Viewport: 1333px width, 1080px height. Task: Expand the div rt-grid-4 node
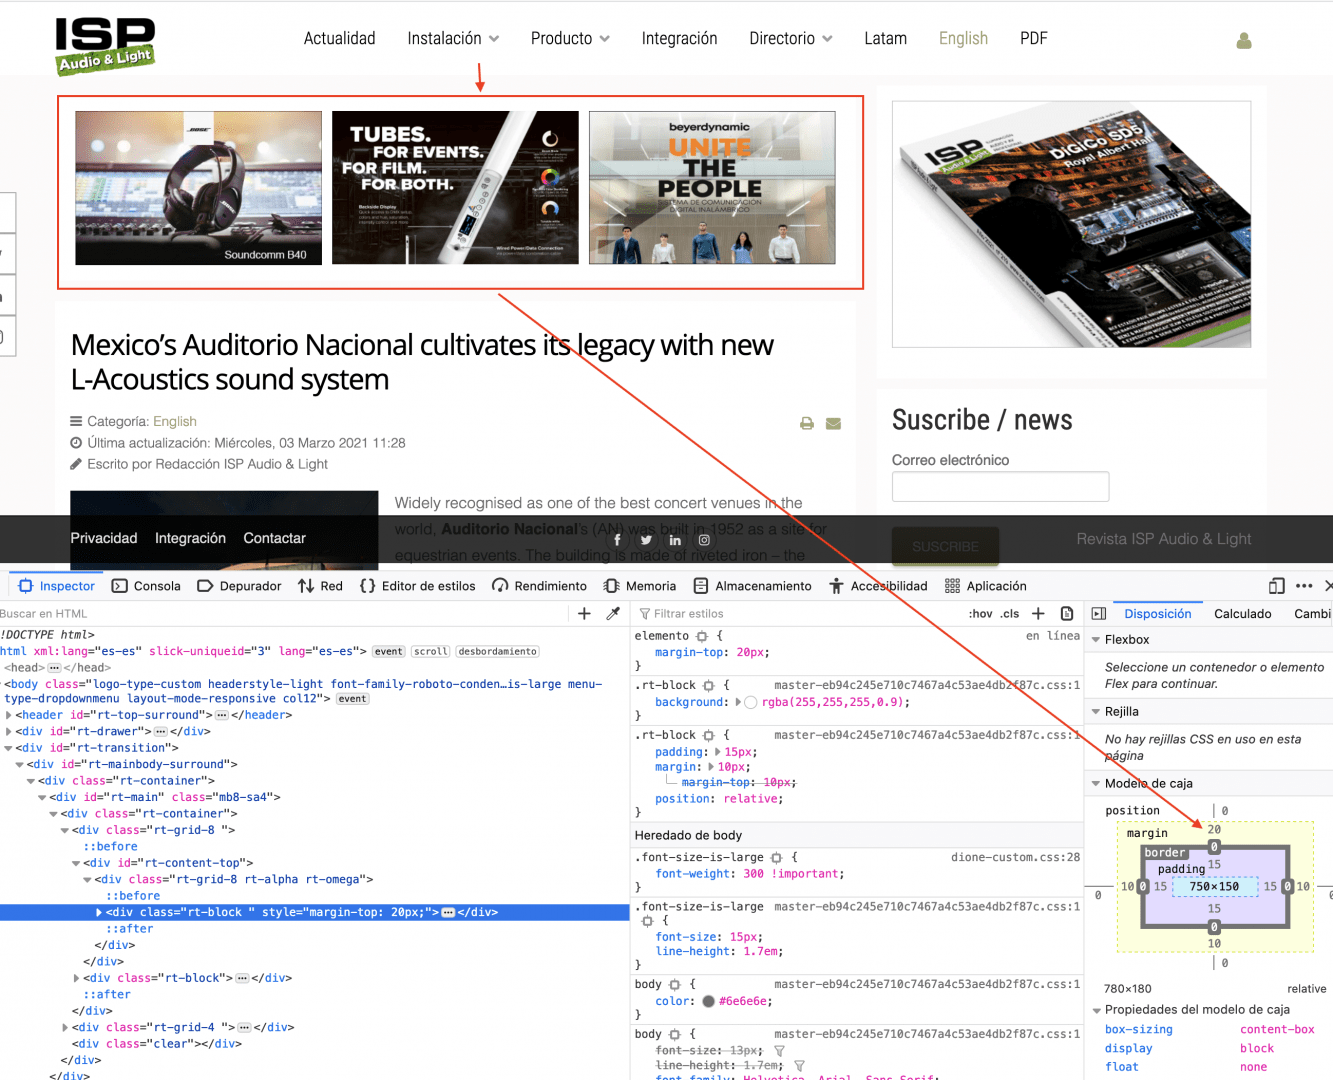coord(65,1028)
